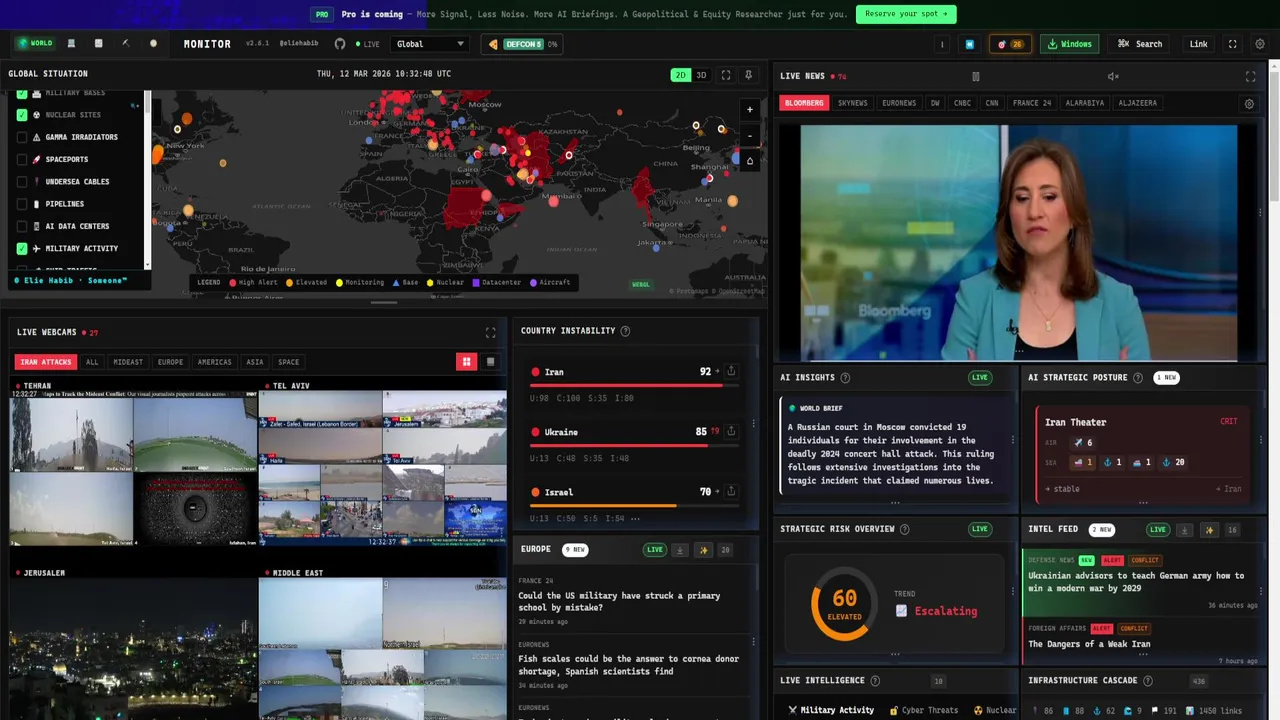Select the pickaxe variant icon in header
Screen dimensions: 1280x720
(125, 43)
